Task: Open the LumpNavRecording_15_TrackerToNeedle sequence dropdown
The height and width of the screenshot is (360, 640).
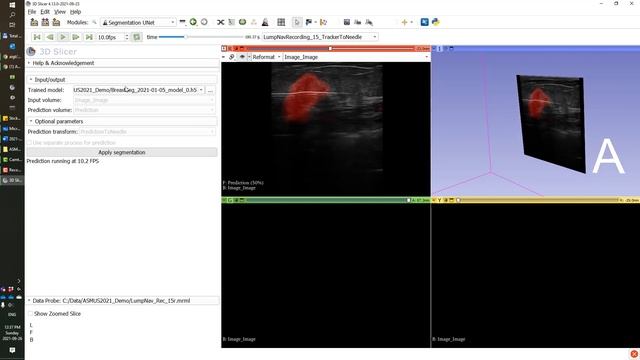Action: [x=320, y=37]
